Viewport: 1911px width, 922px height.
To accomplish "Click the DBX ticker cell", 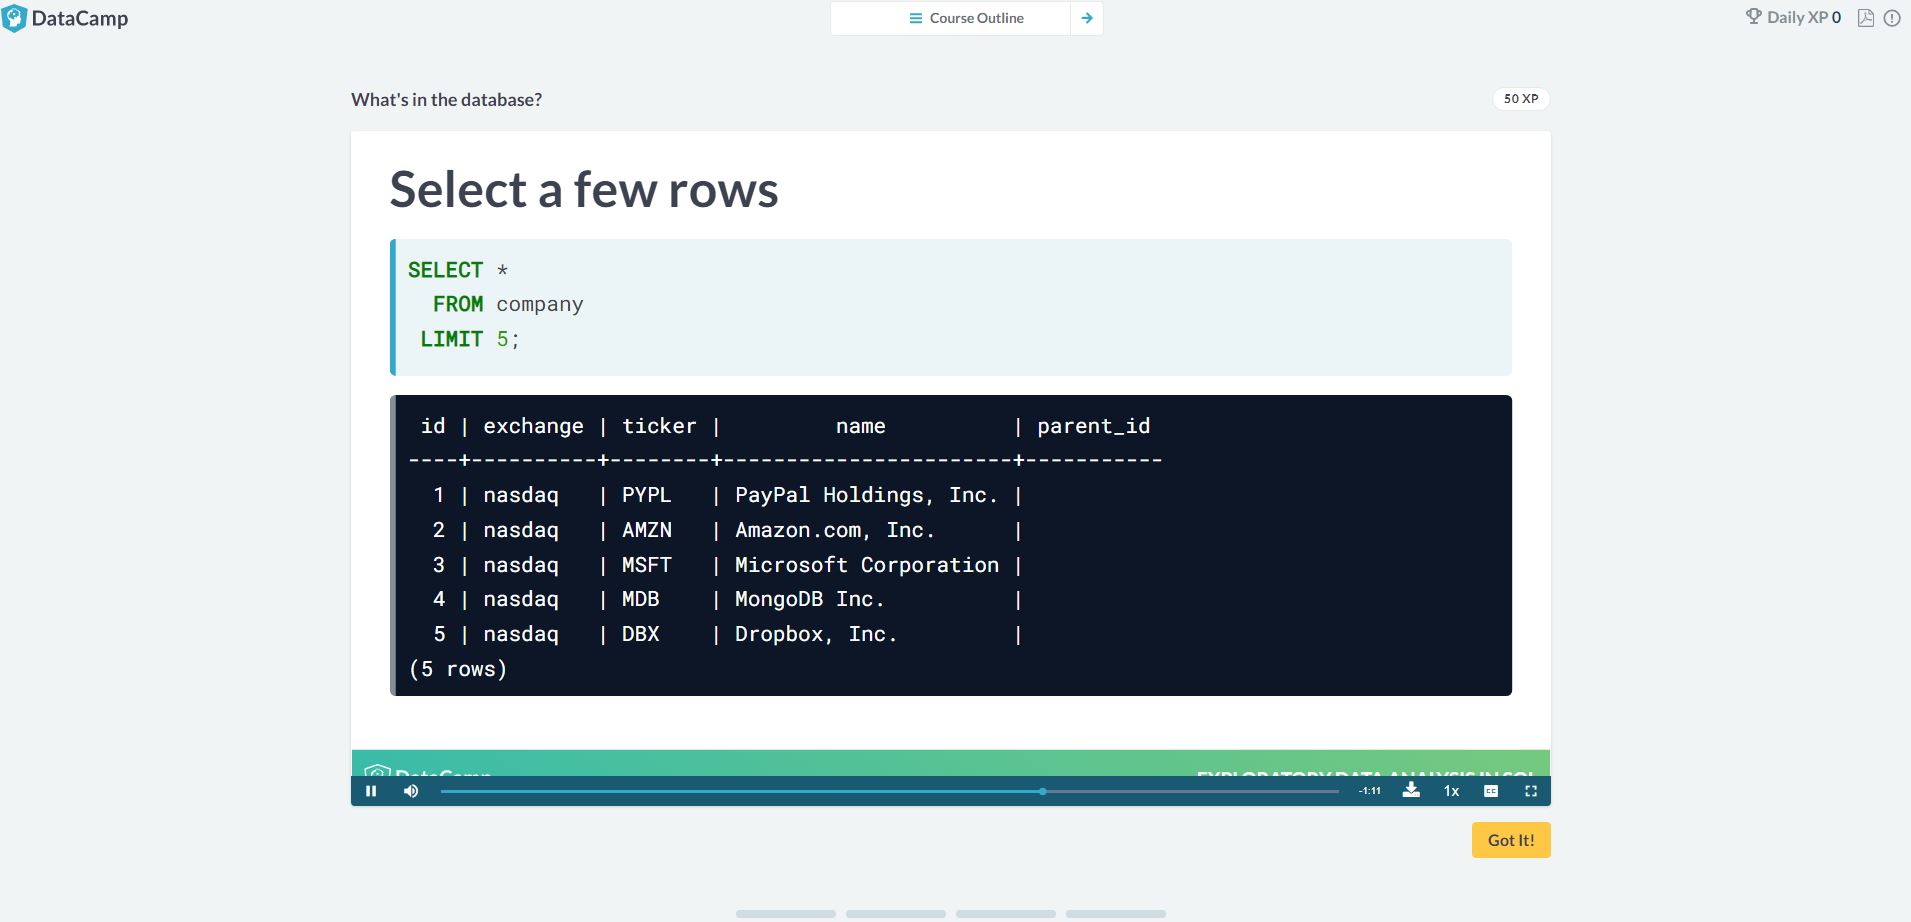I will 641,634.
